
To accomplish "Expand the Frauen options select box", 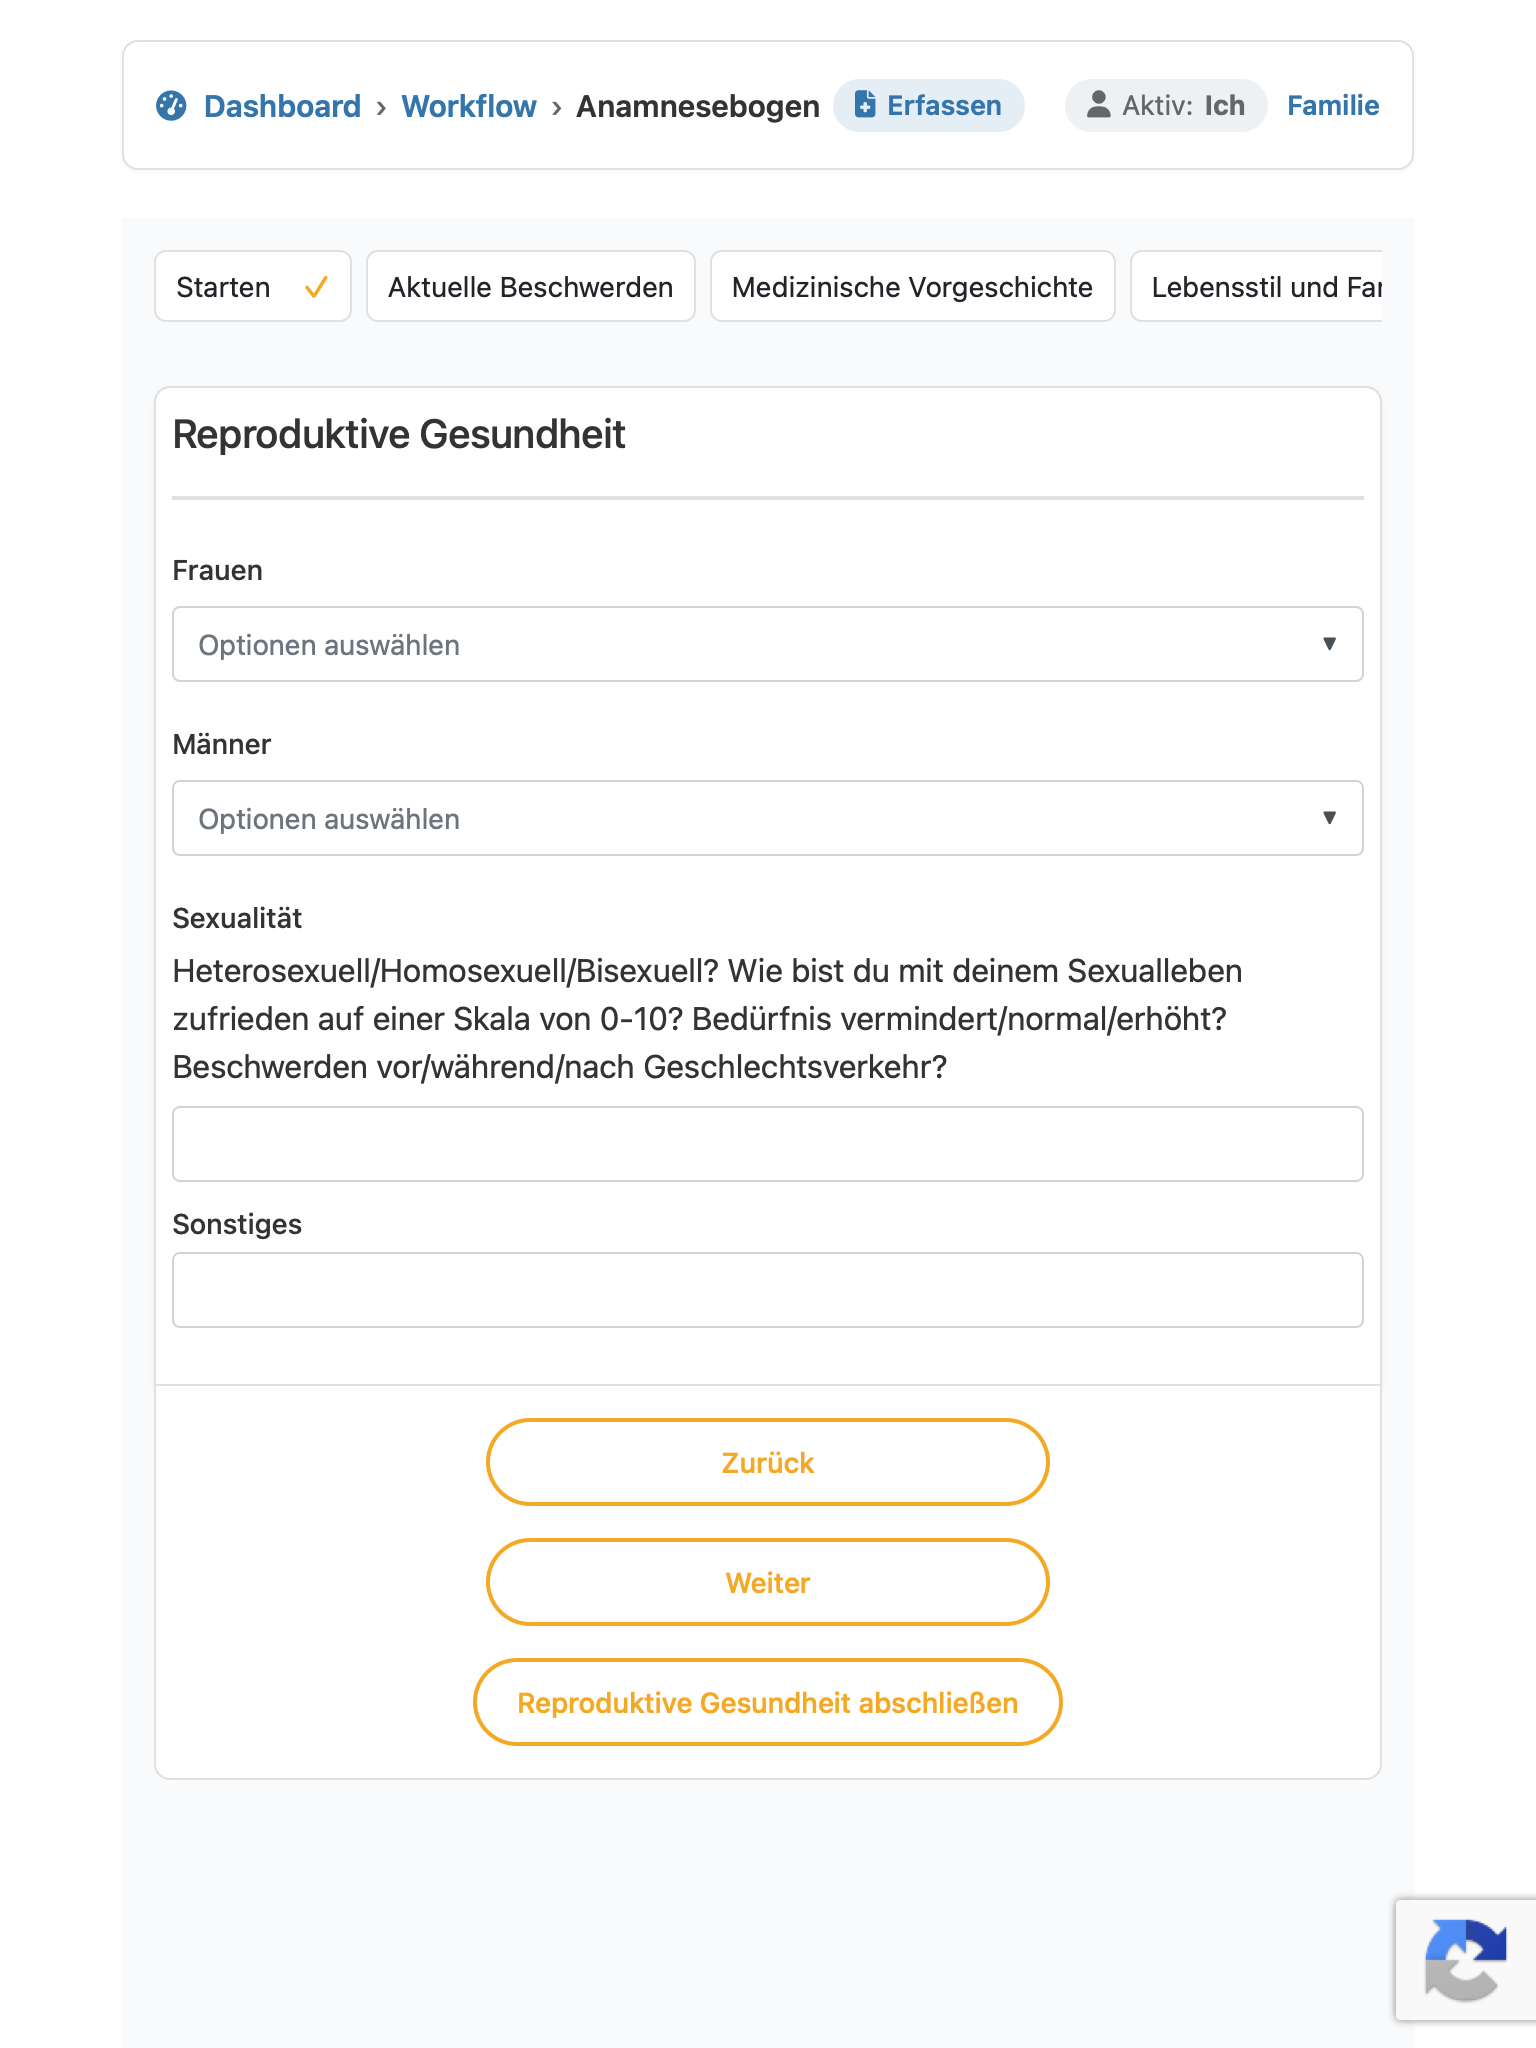I will point(768,644).
